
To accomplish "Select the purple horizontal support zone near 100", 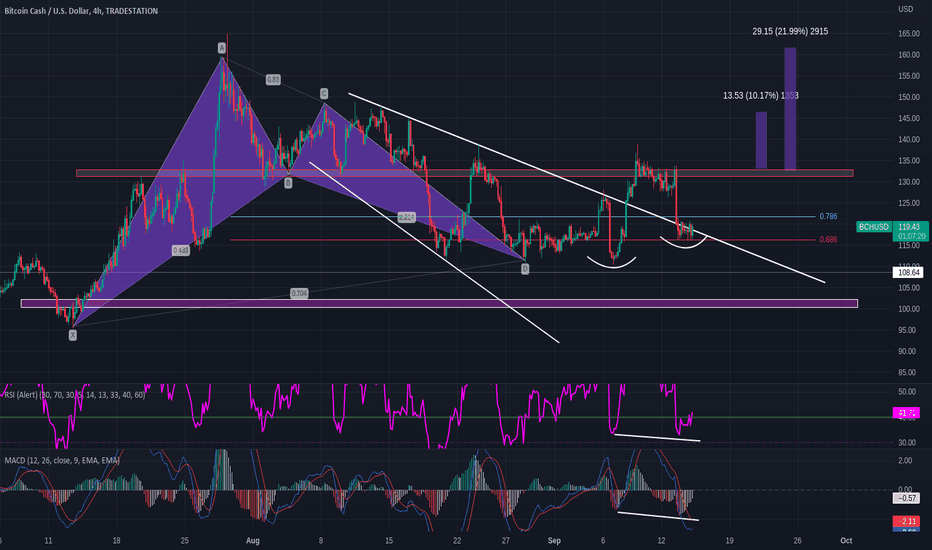I will [439, 303].
